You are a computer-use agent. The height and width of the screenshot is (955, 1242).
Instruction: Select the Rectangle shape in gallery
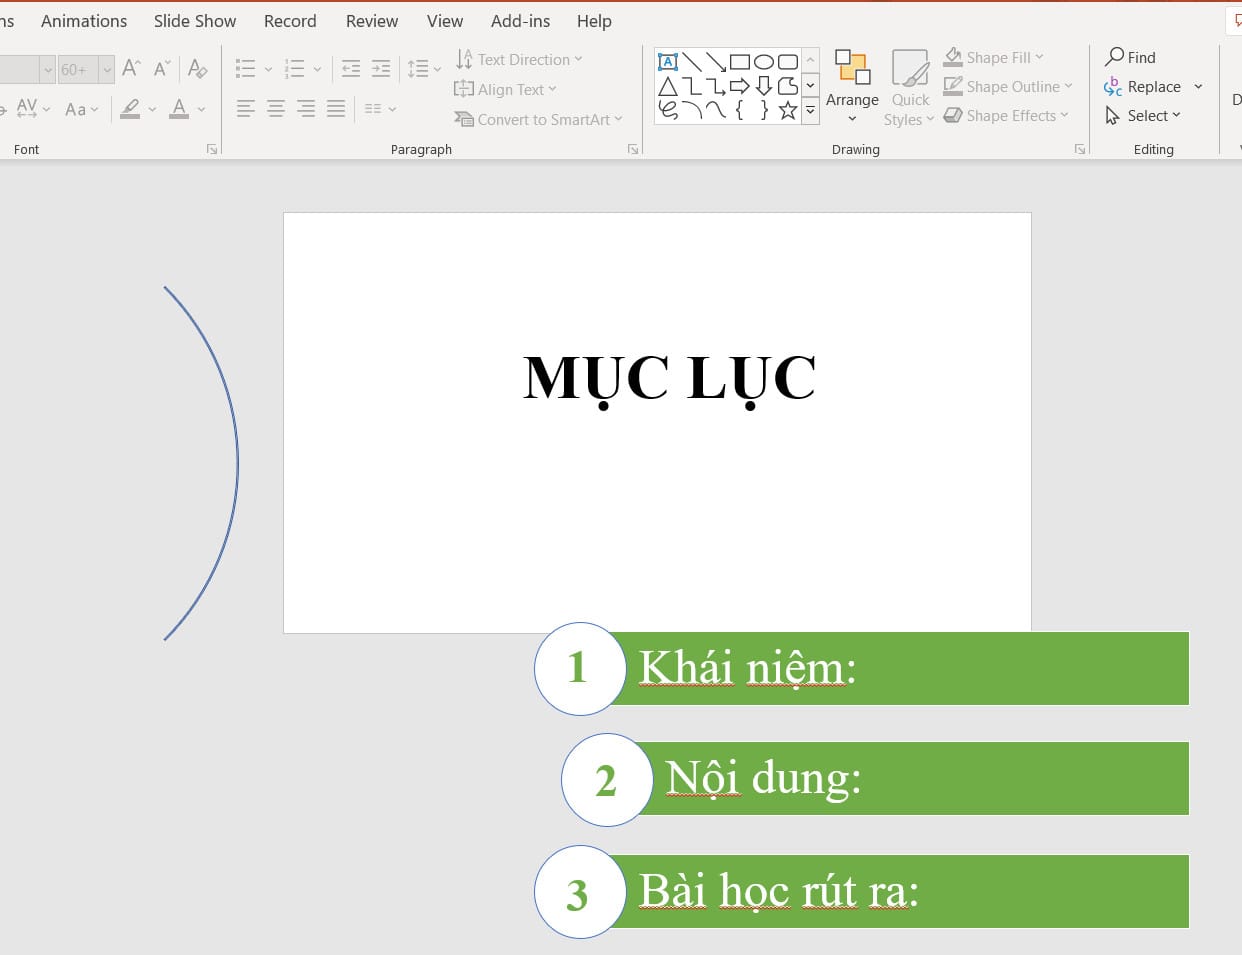(x=740, y=62)
